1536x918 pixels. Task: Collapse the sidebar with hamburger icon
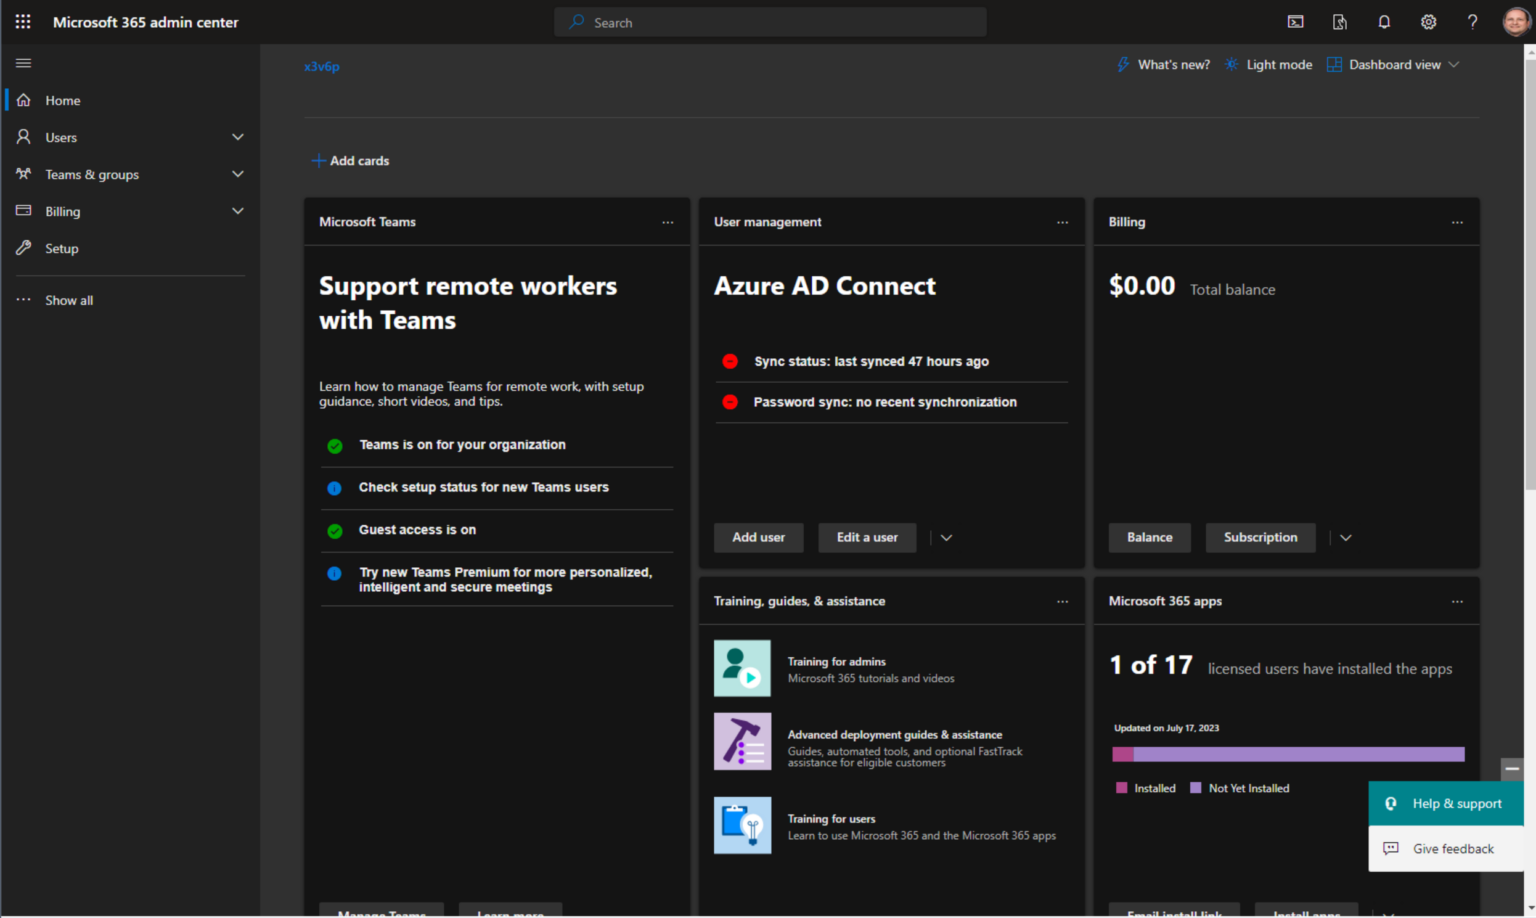[x=23, y=62]
